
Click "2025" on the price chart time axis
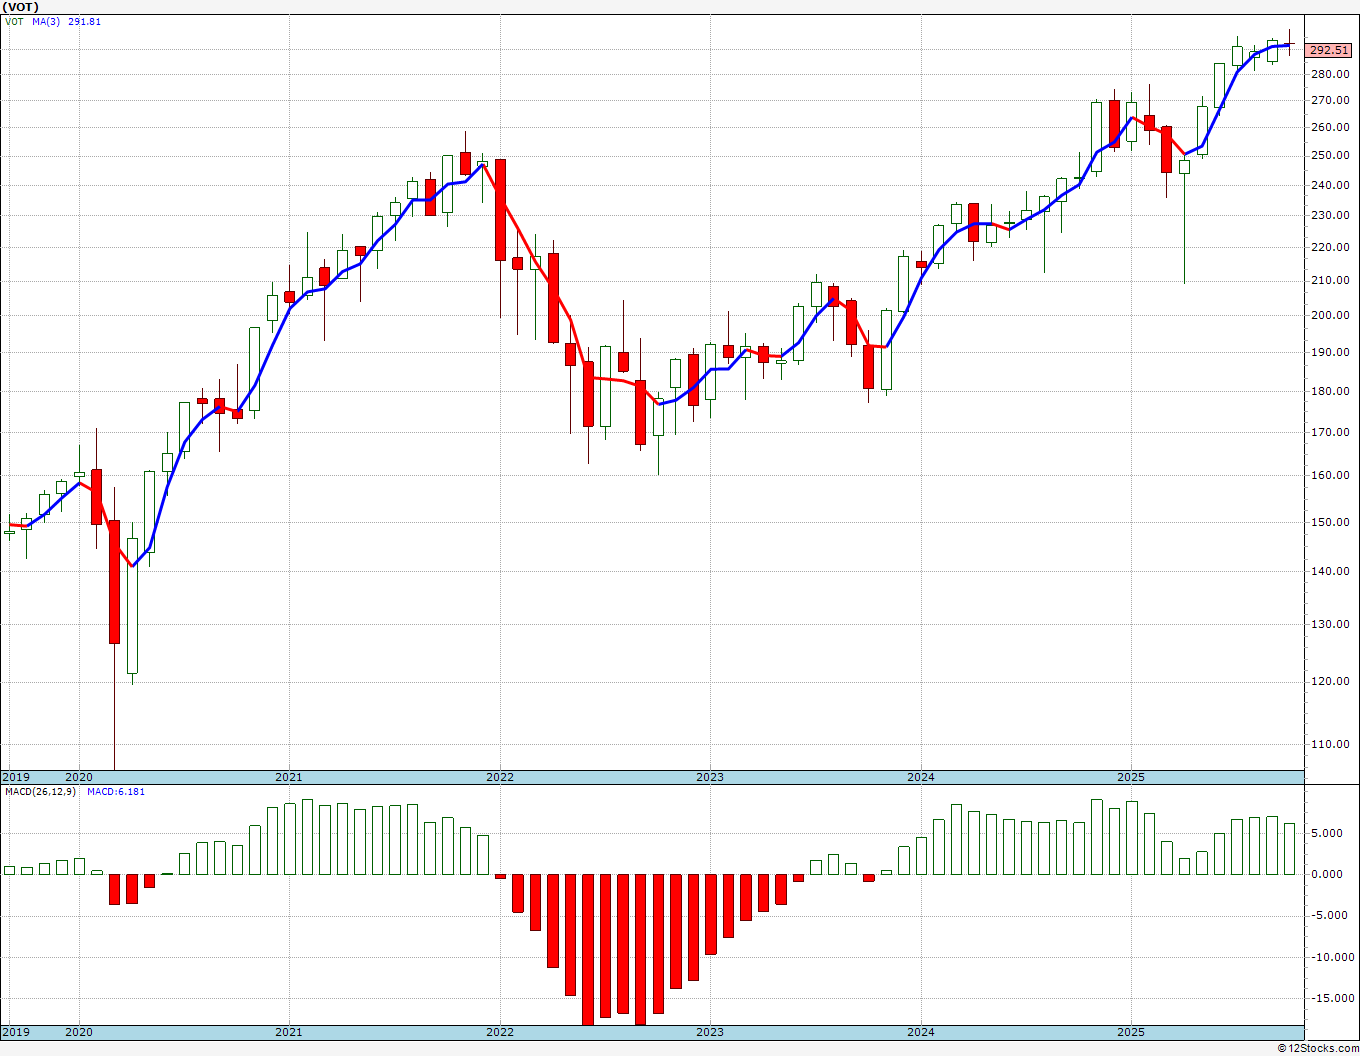pyautogui.click(x=1131, y=777)
